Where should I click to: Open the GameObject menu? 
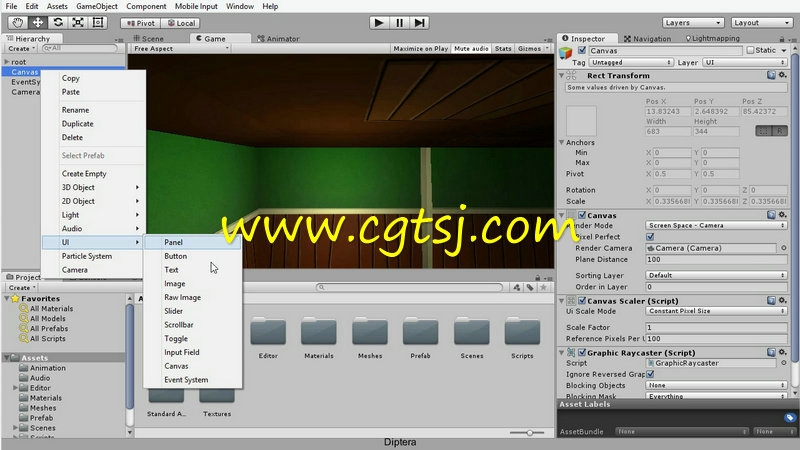97,7
